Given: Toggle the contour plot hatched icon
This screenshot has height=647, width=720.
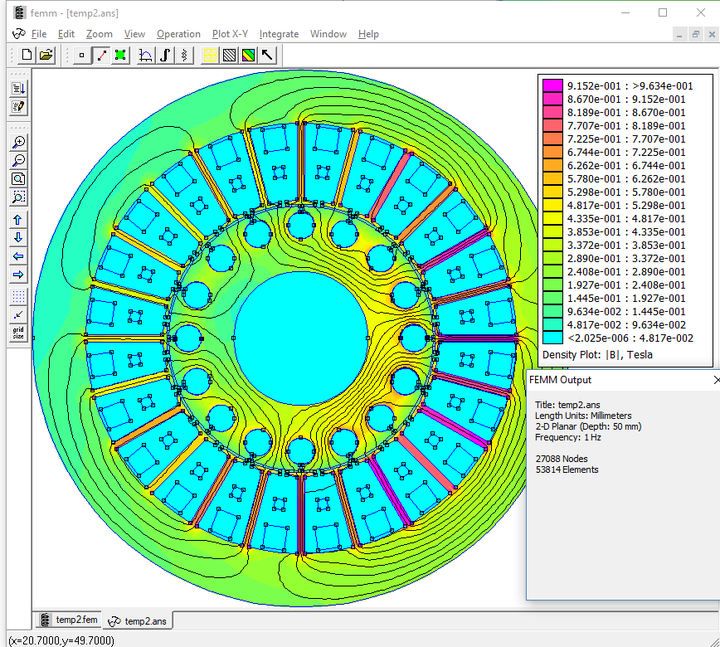Looking at the screenshot, I should (229, 55).
